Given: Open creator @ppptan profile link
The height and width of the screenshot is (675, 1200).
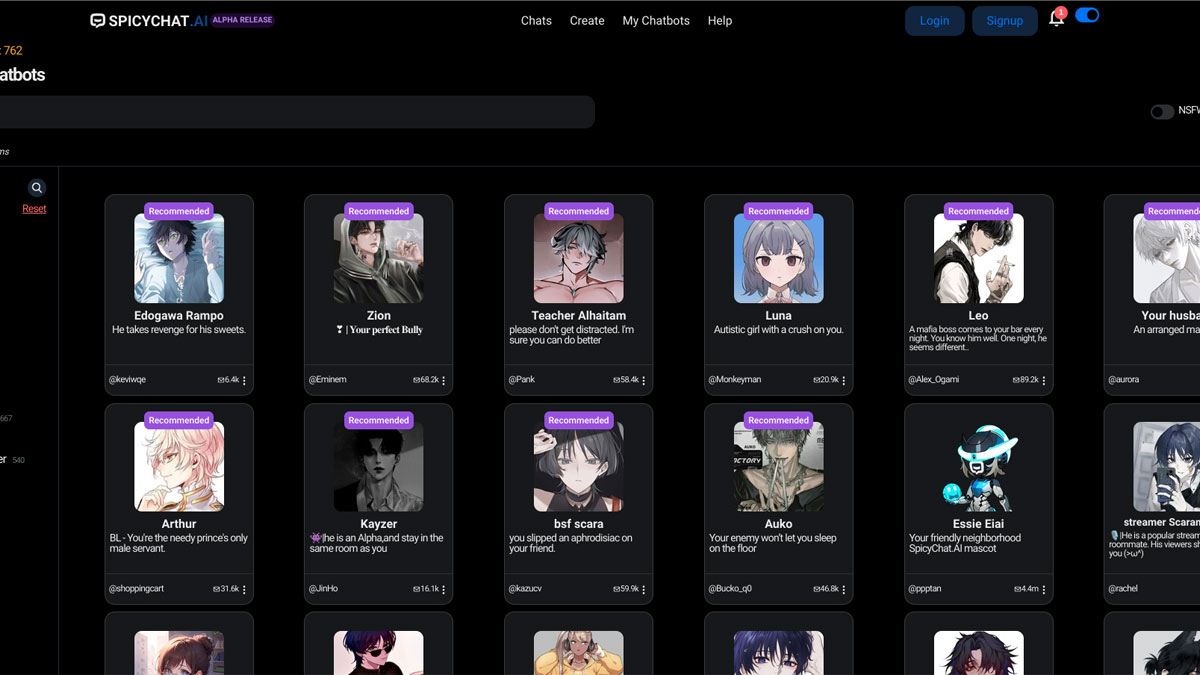Looking at the screenshot, I should click(x=926, y=589).
